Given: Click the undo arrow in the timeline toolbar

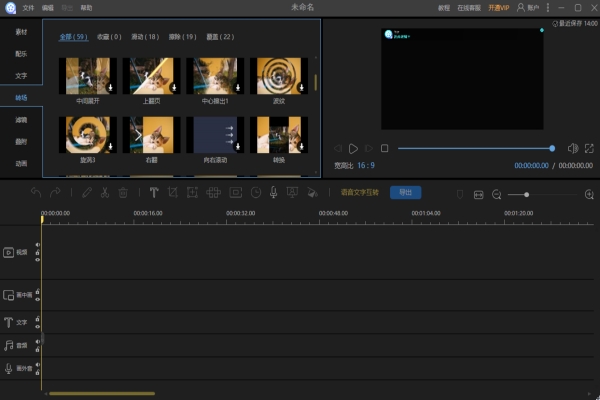Looking at the screenshot, I should pyautogui.click(x=36, y=193).
